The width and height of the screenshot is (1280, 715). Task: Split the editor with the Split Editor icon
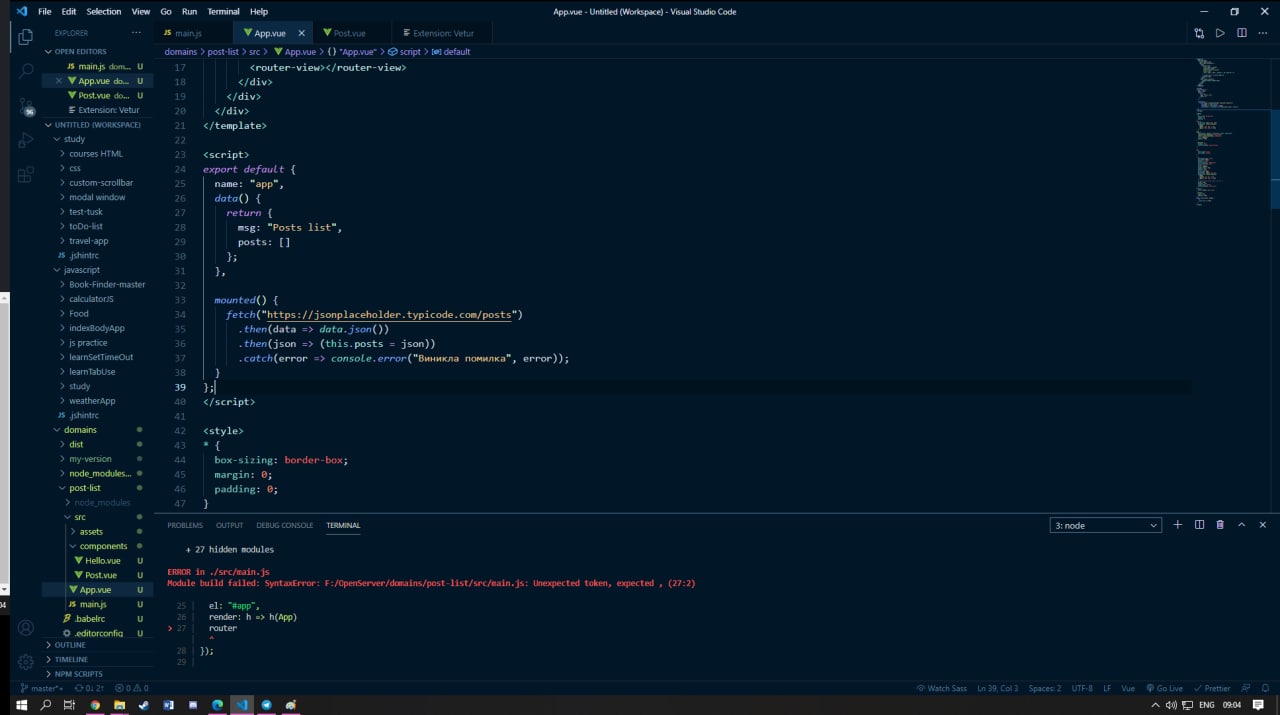click(x=1242, y=33)
